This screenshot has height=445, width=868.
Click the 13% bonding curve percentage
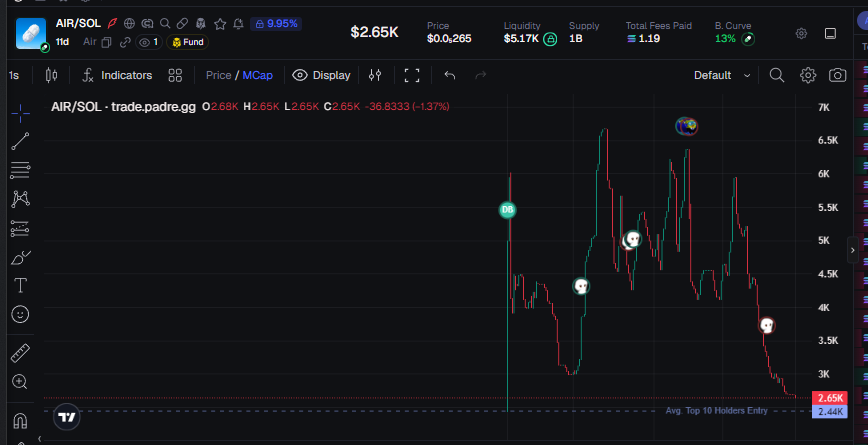tap(725, 39)
